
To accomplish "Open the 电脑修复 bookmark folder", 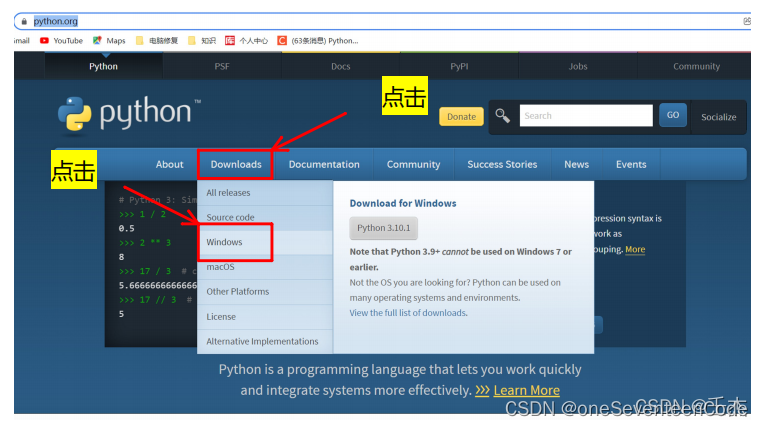I will 157,40.
